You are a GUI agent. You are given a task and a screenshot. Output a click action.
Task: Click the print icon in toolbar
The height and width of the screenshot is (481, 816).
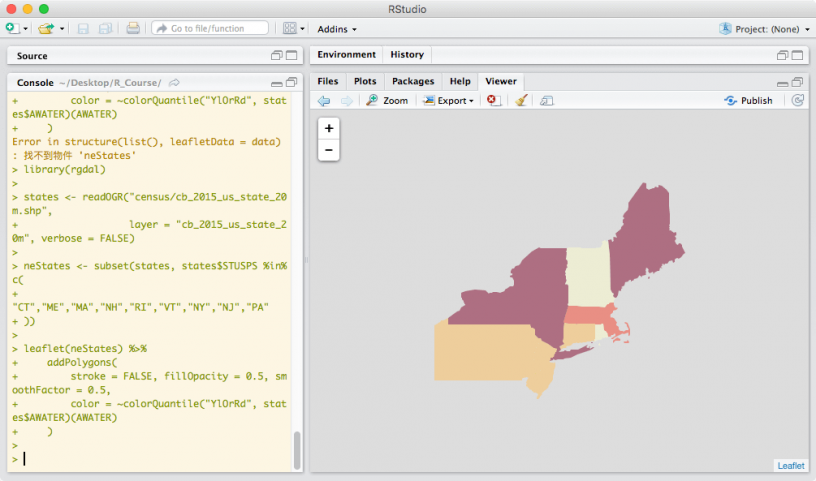[x=133, y=28]
